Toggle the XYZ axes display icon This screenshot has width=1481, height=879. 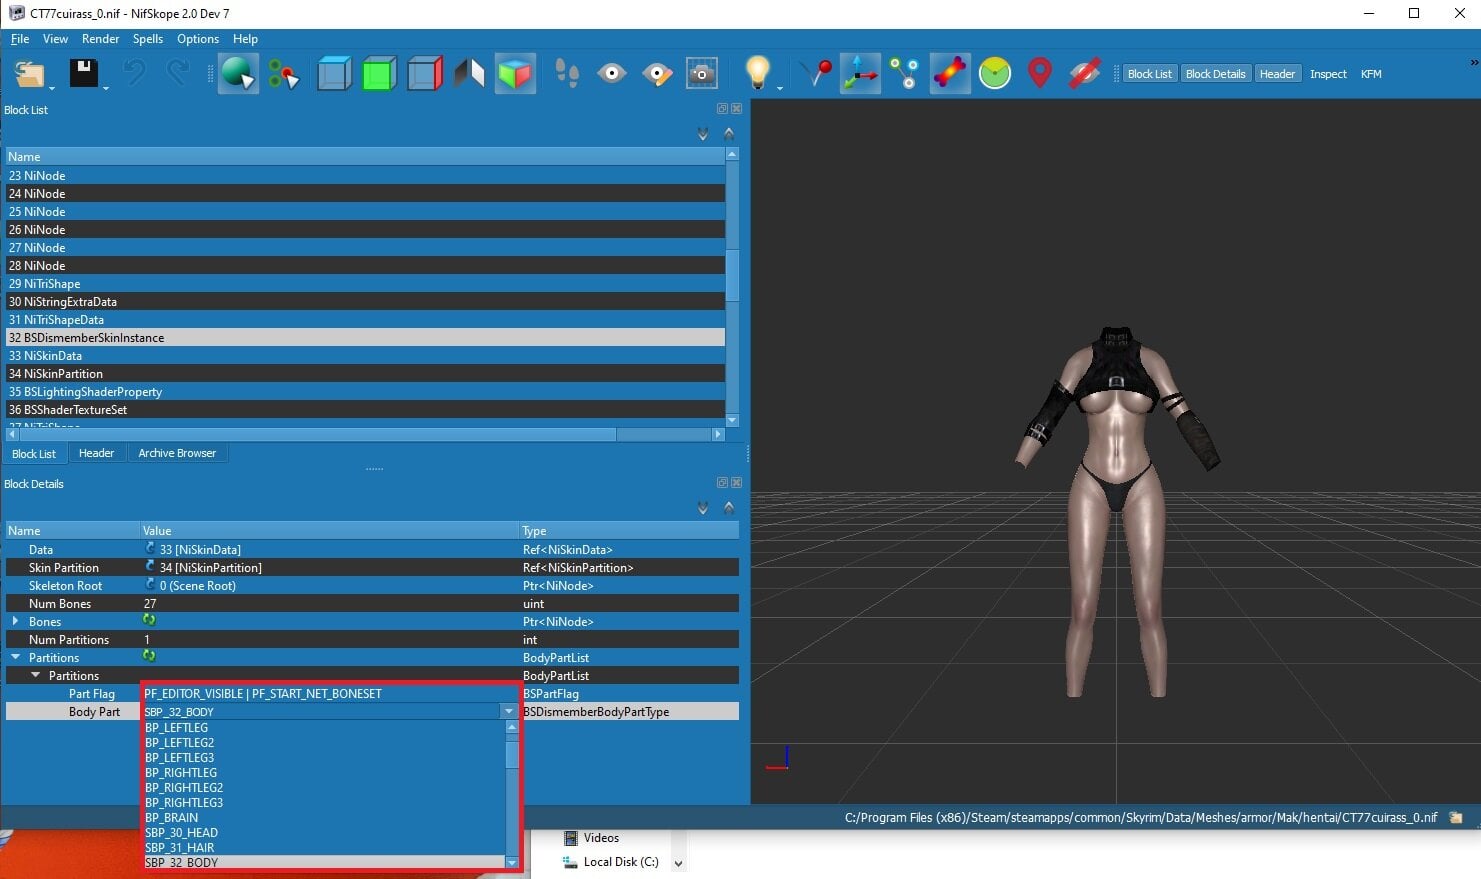tap(860, 74)
